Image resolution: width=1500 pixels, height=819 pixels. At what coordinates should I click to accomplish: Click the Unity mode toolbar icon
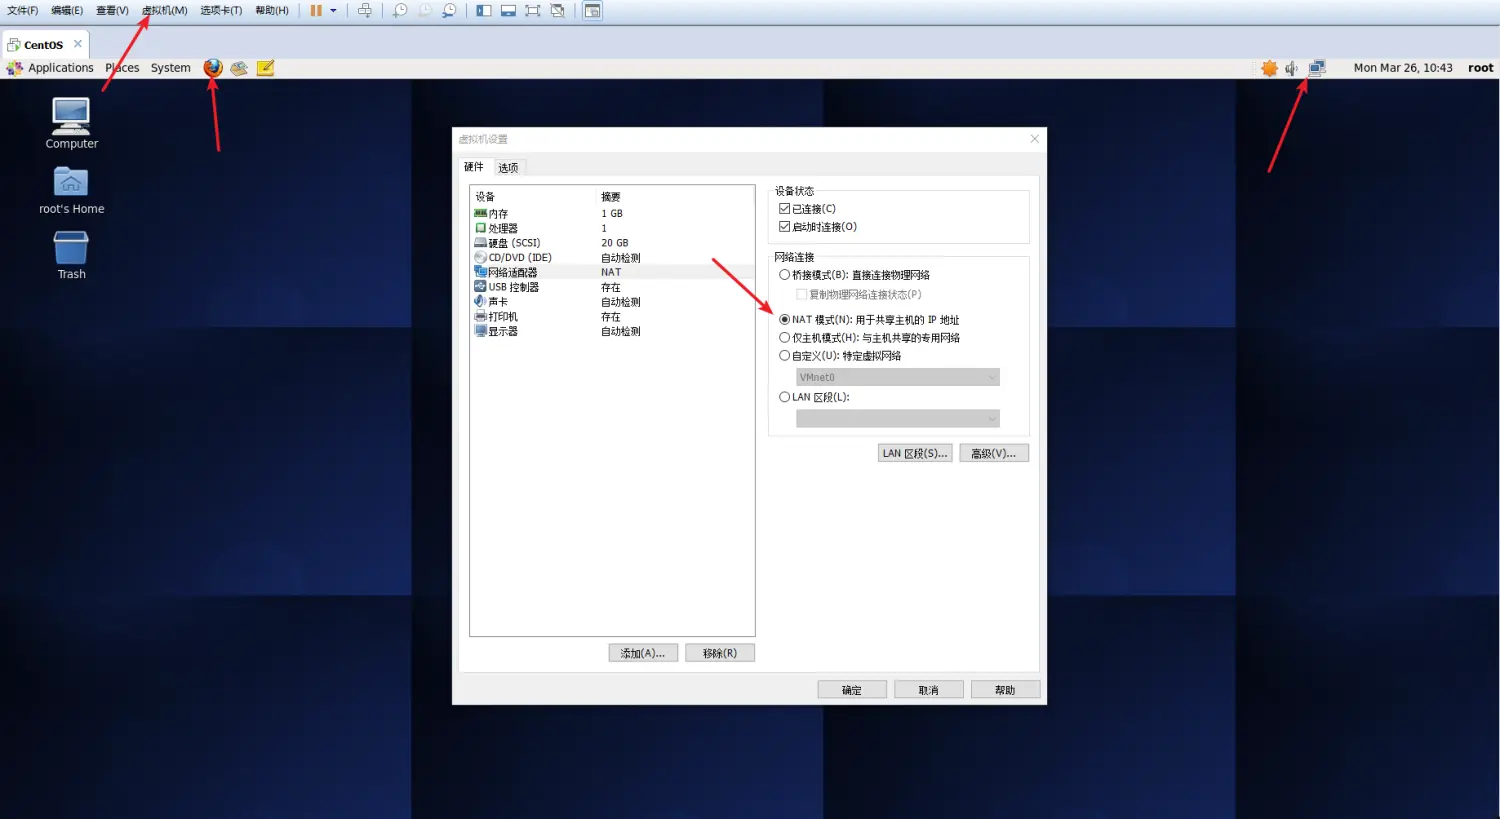(x=558, y=11)
